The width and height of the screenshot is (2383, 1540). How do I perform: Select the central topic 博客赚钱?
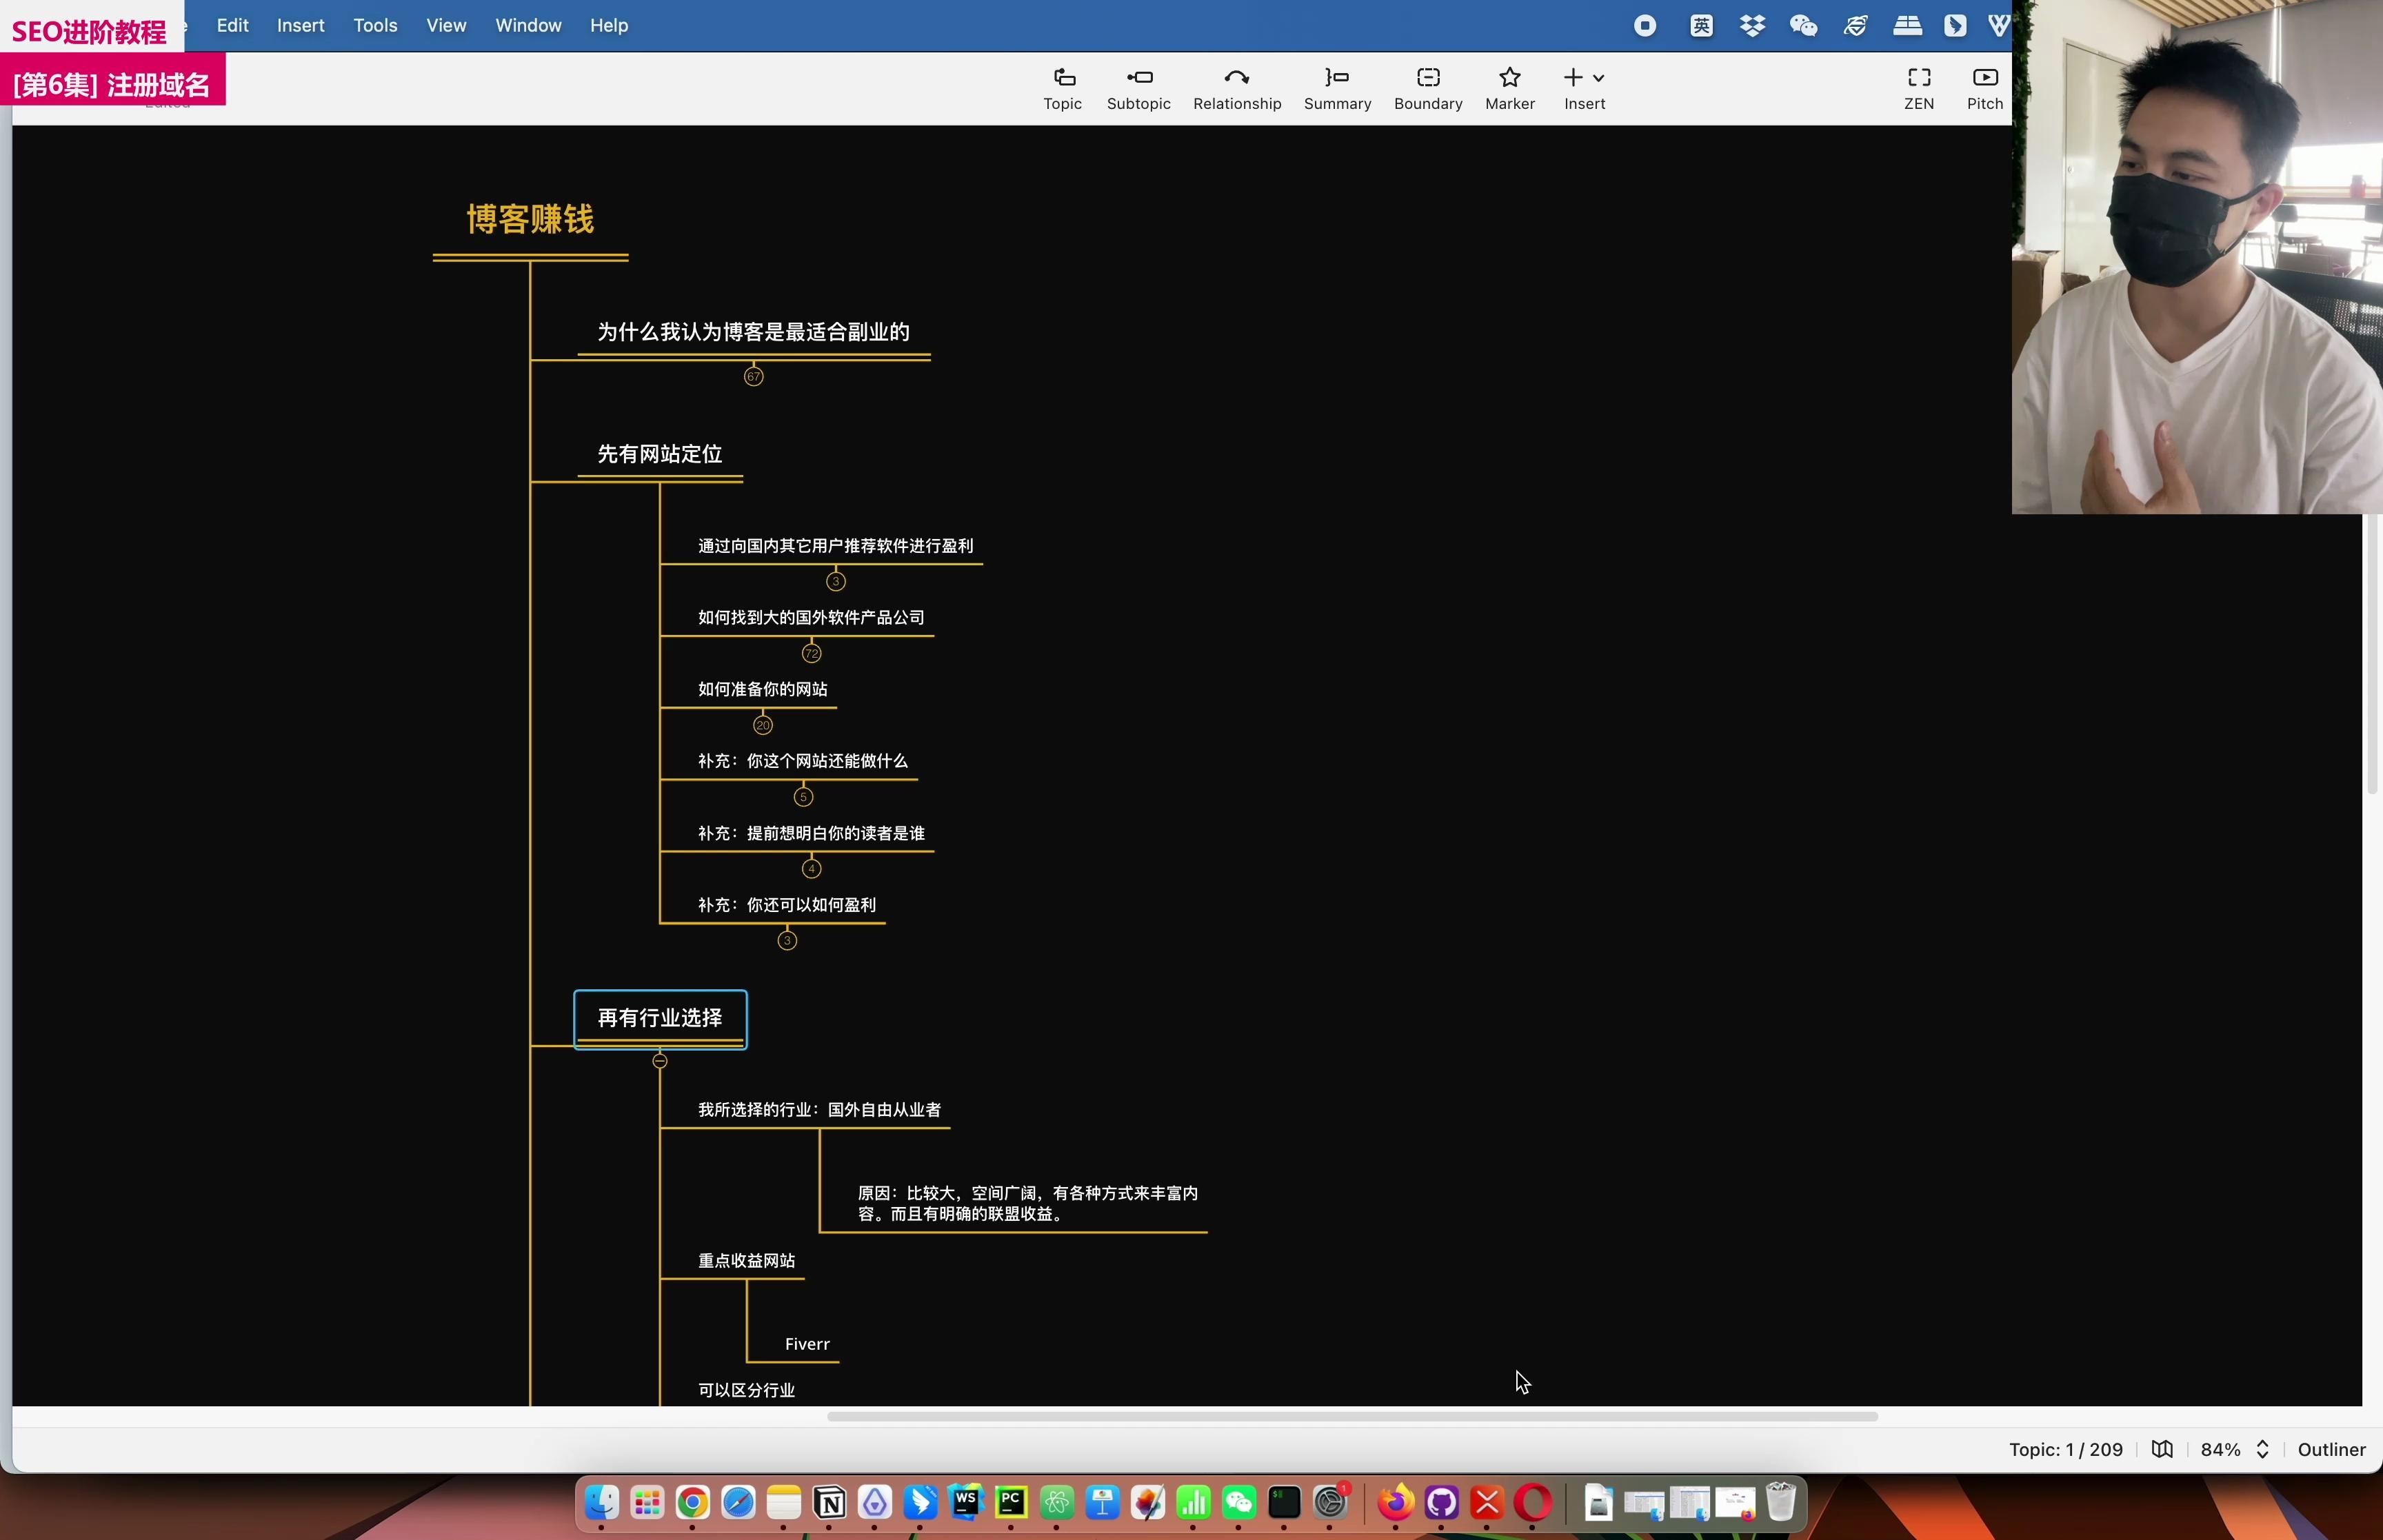pos(530,220)
